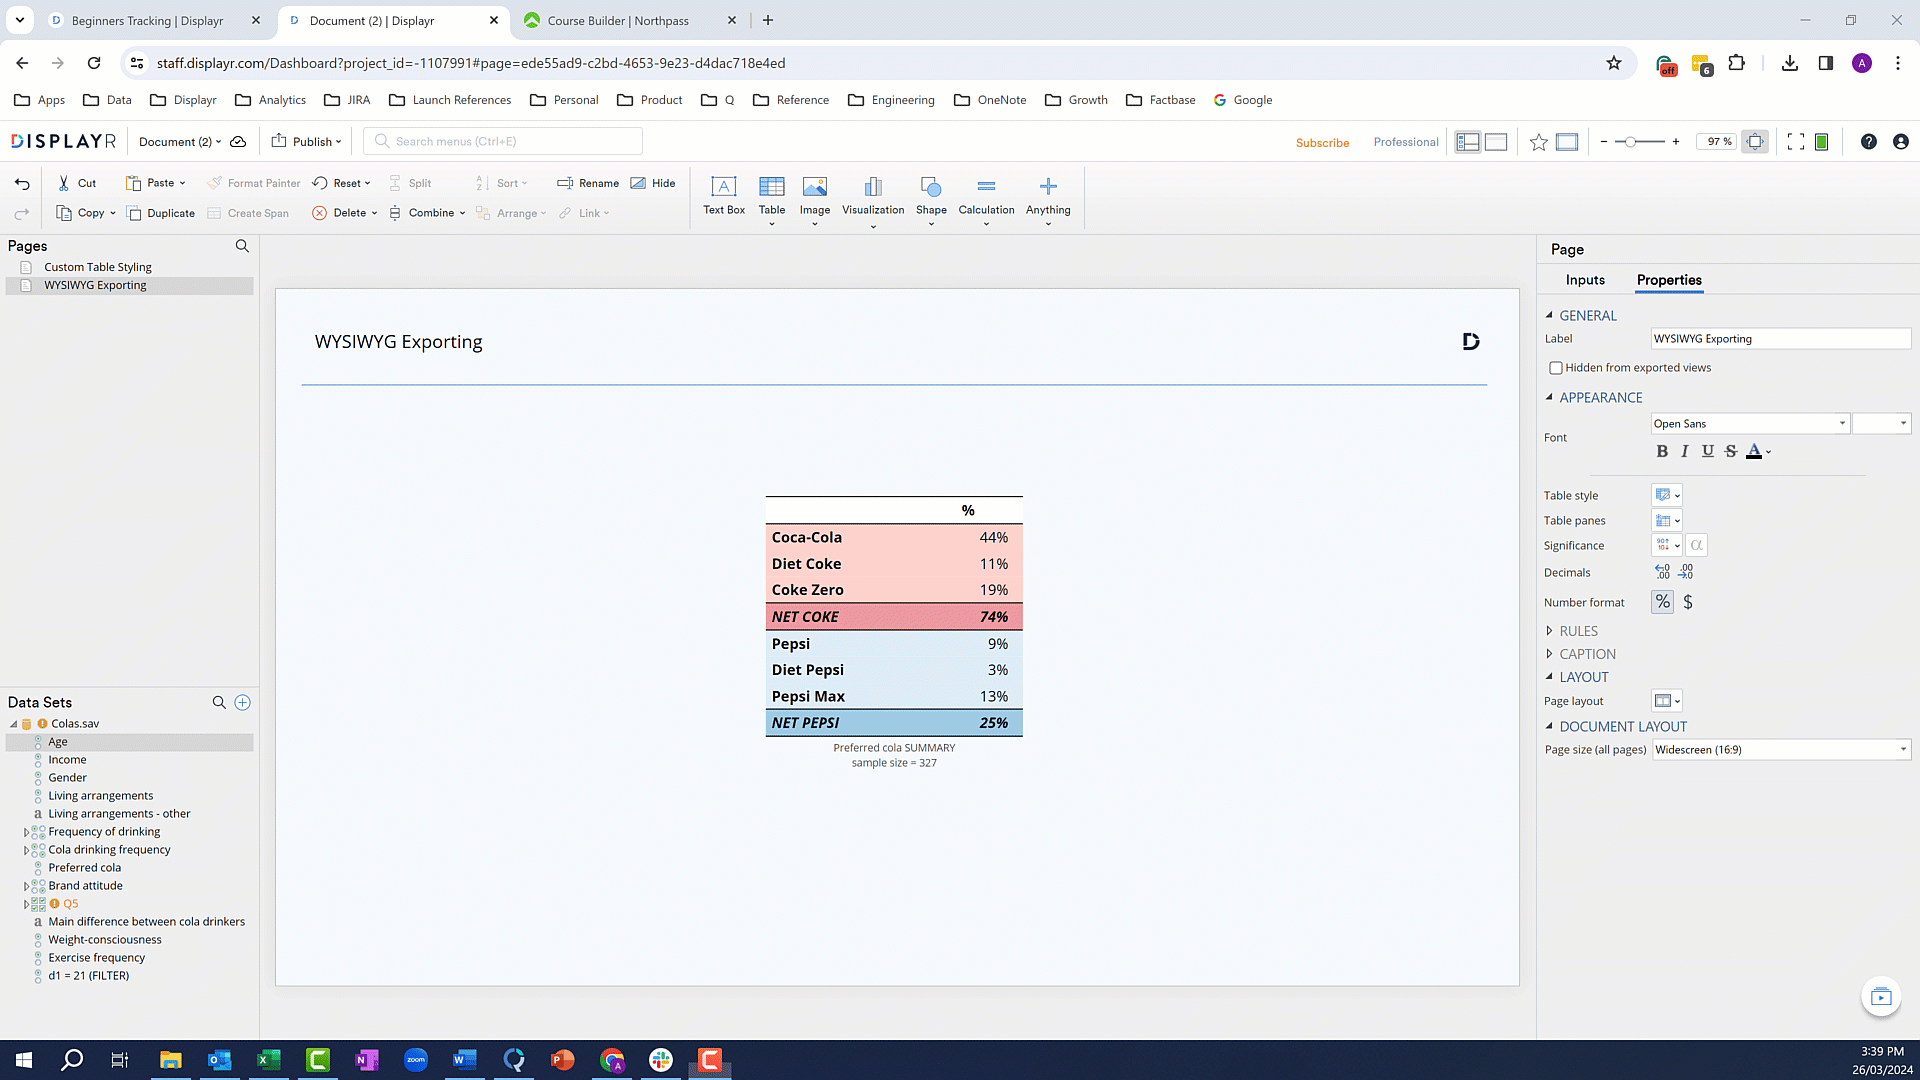Increase decimal places icon
1920x1080 pixels.
[1662, 572]
